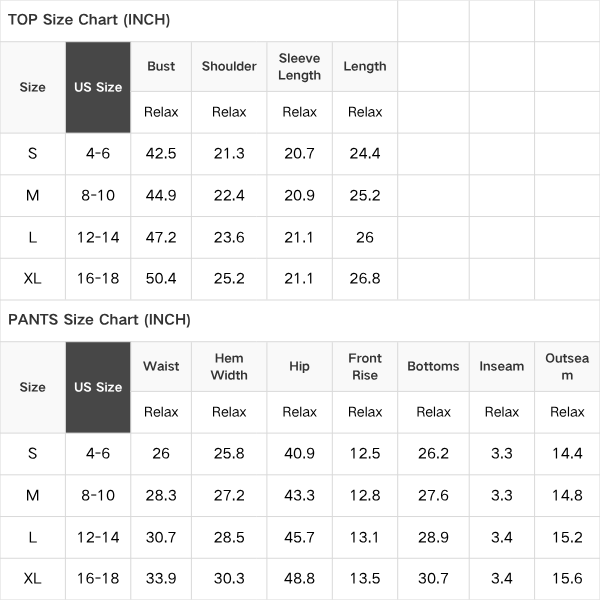600x600 pixels.
Task: Select the Hem Width column header
Action: (x=229, y=367)
